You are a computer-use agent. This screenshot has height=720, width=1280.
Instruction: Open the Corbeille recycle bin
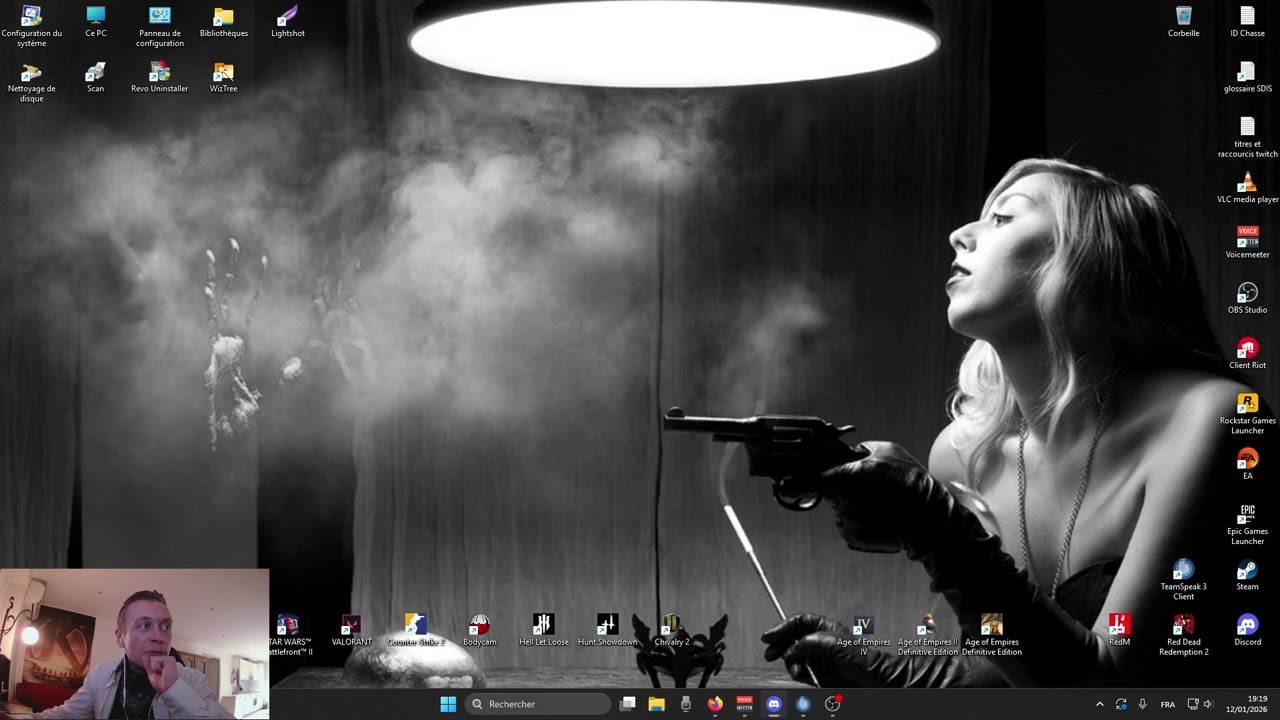coord(1184,22)
